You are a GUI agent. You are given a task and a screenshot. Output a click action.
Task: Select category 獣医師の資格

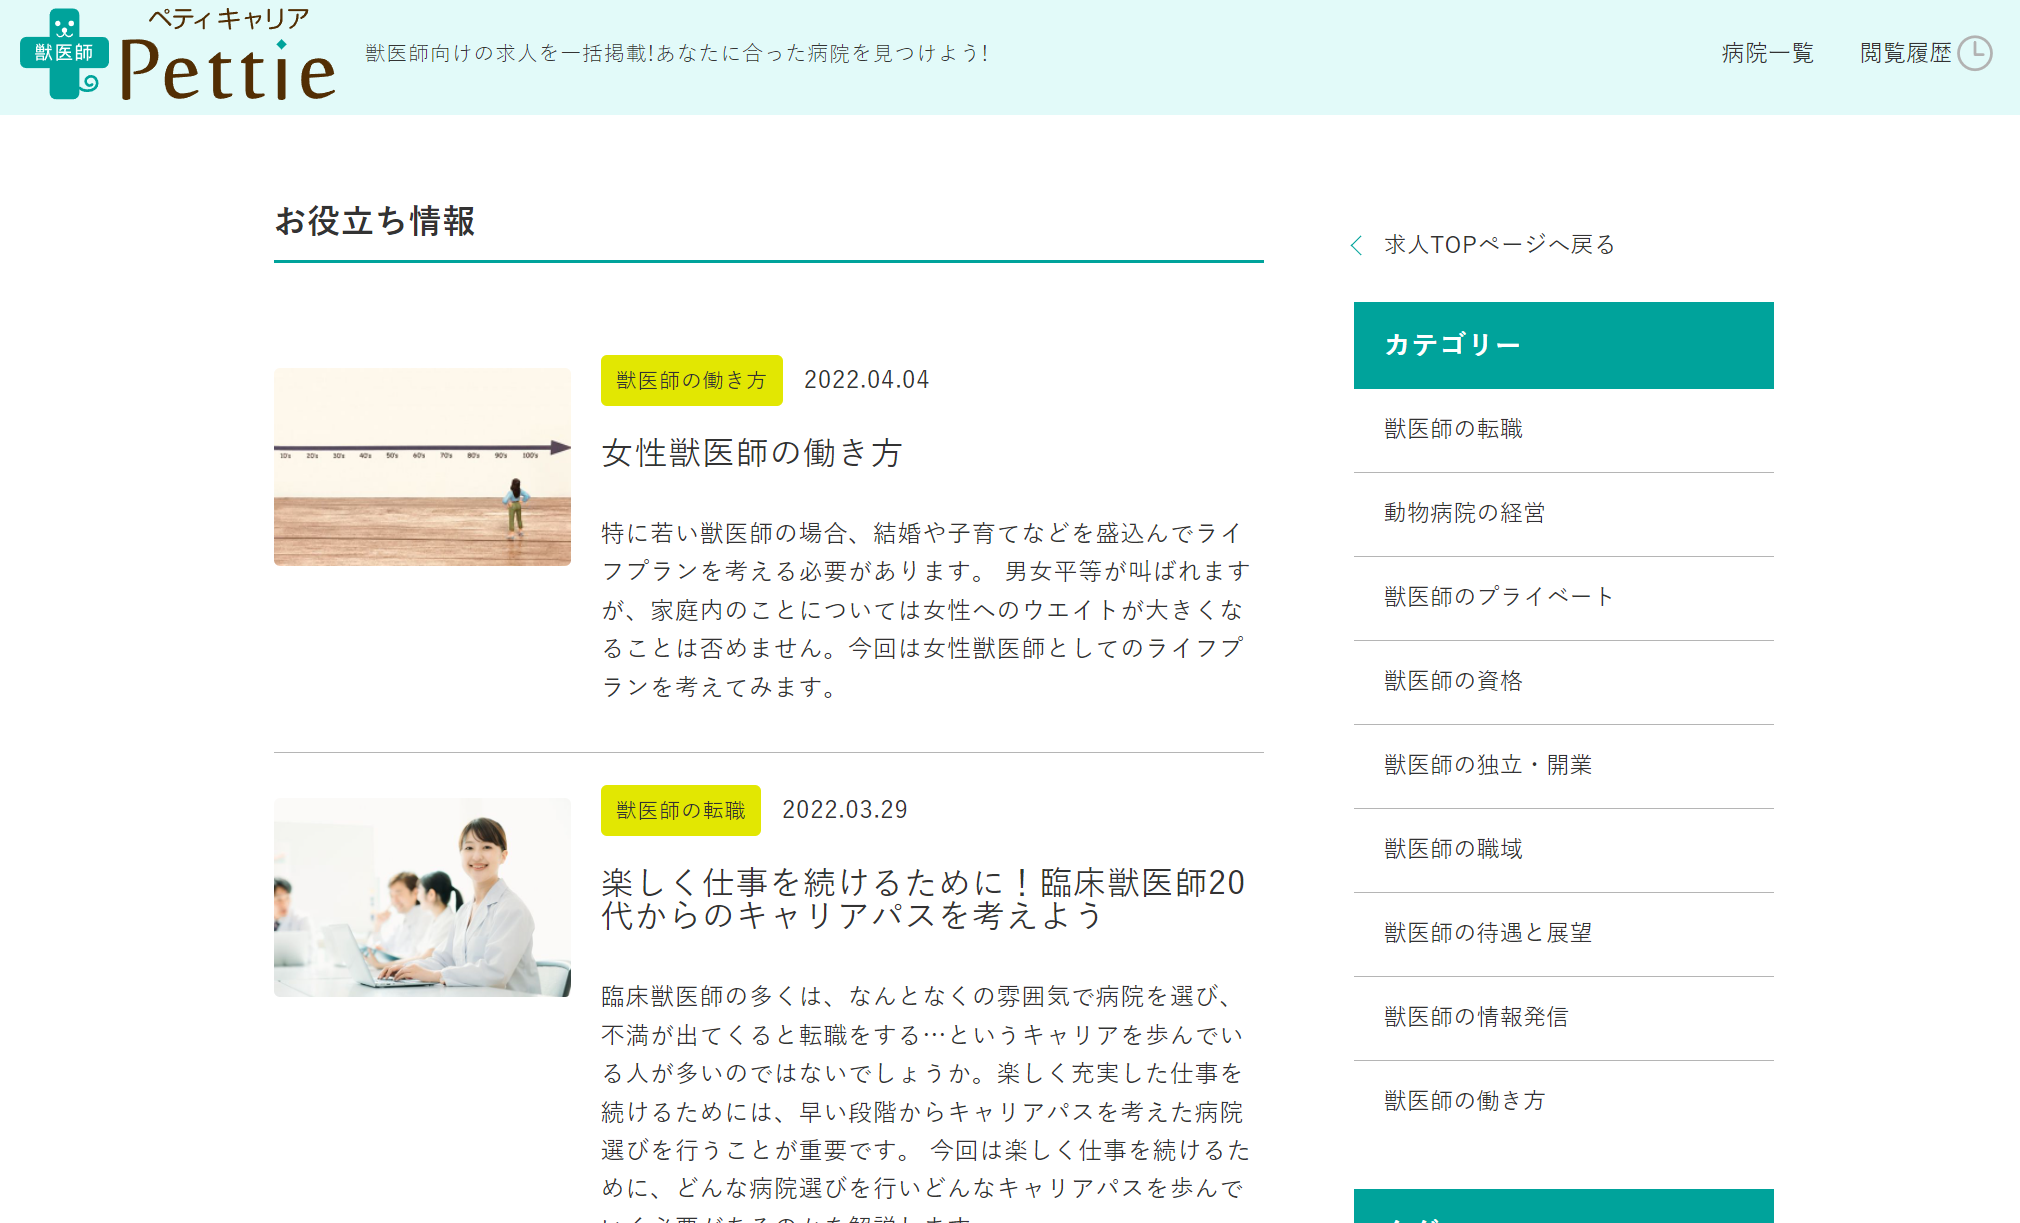[x=1453, y=681]
